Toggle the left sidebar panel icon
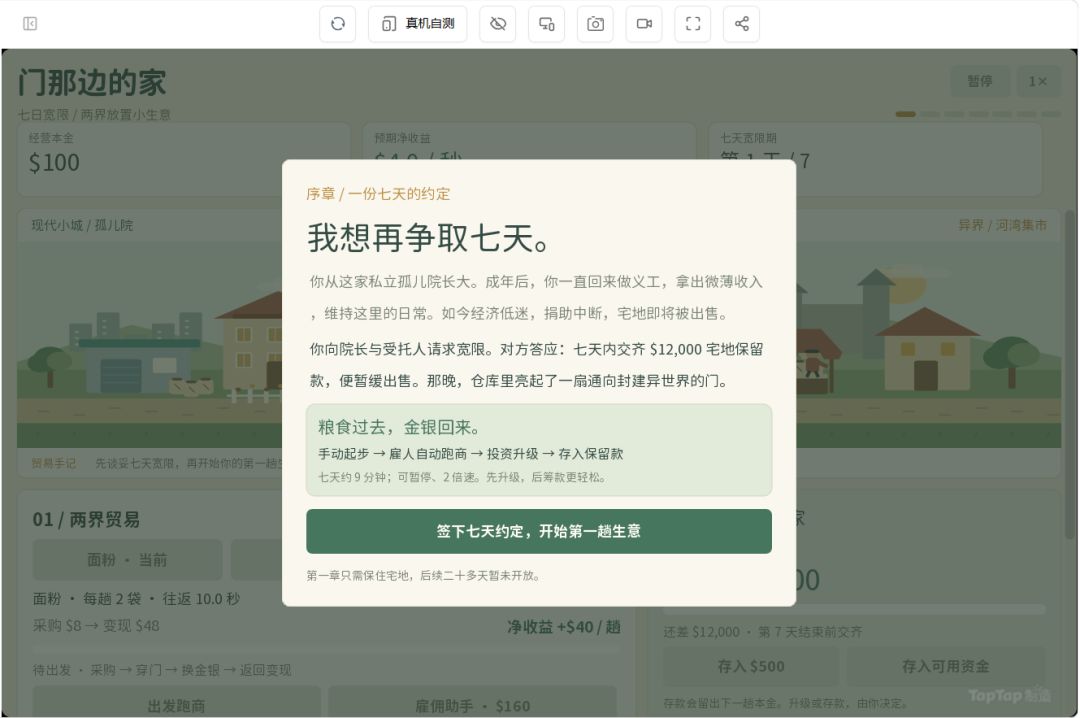 [30, 24]
